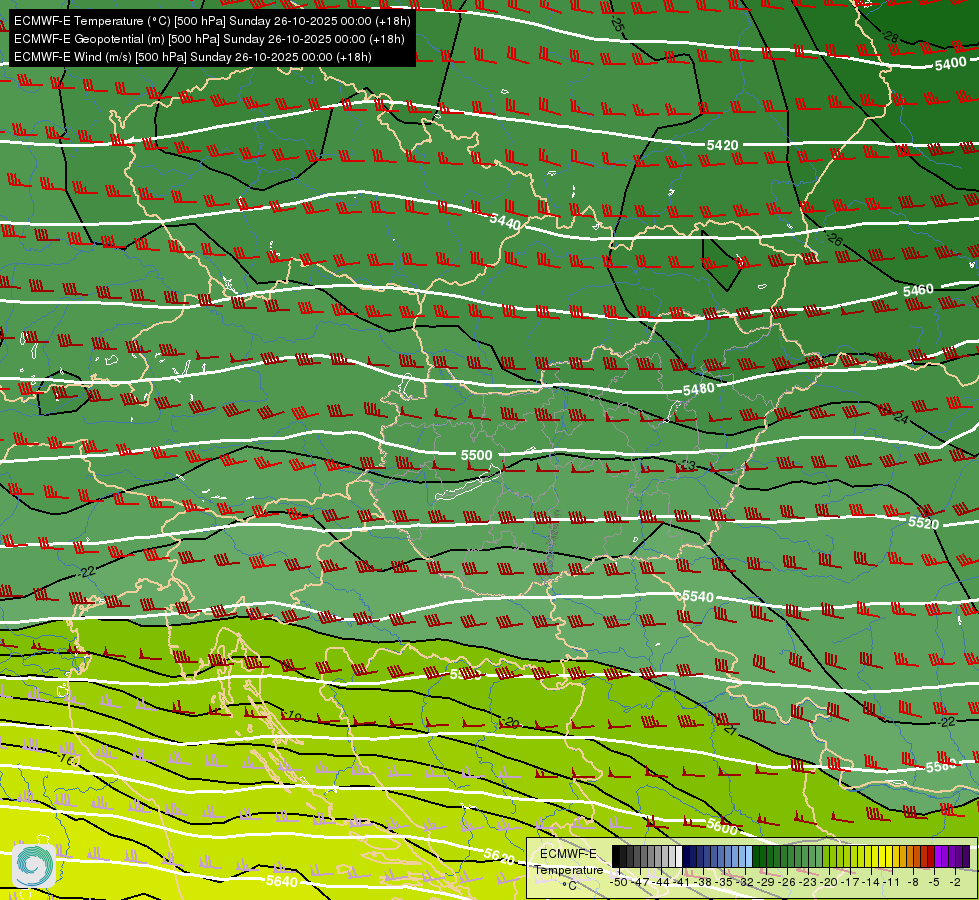
Task: Click the 5640 geopotential contour label
Action: point(282,881)
